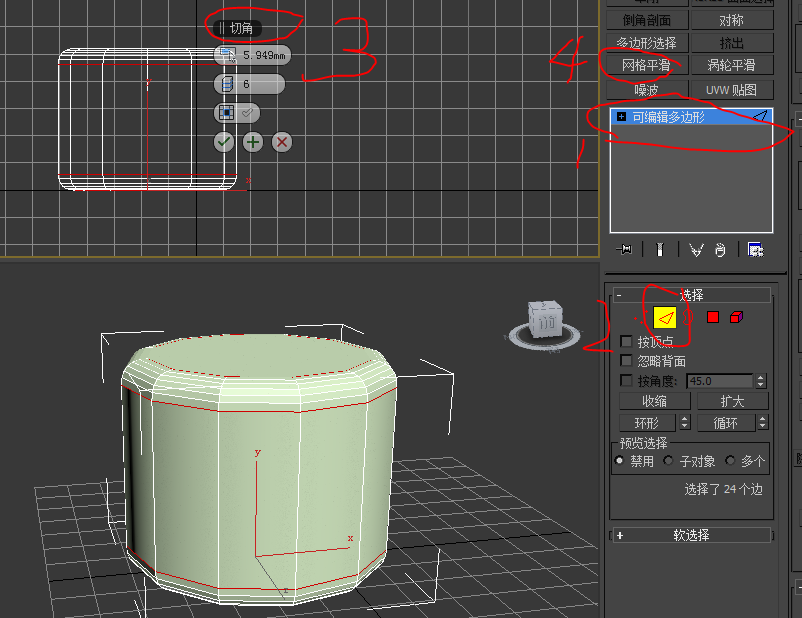Expand the 可编辑多边形 stack entry
This screenshot has width=802, height=618.
tap(621, 117)
